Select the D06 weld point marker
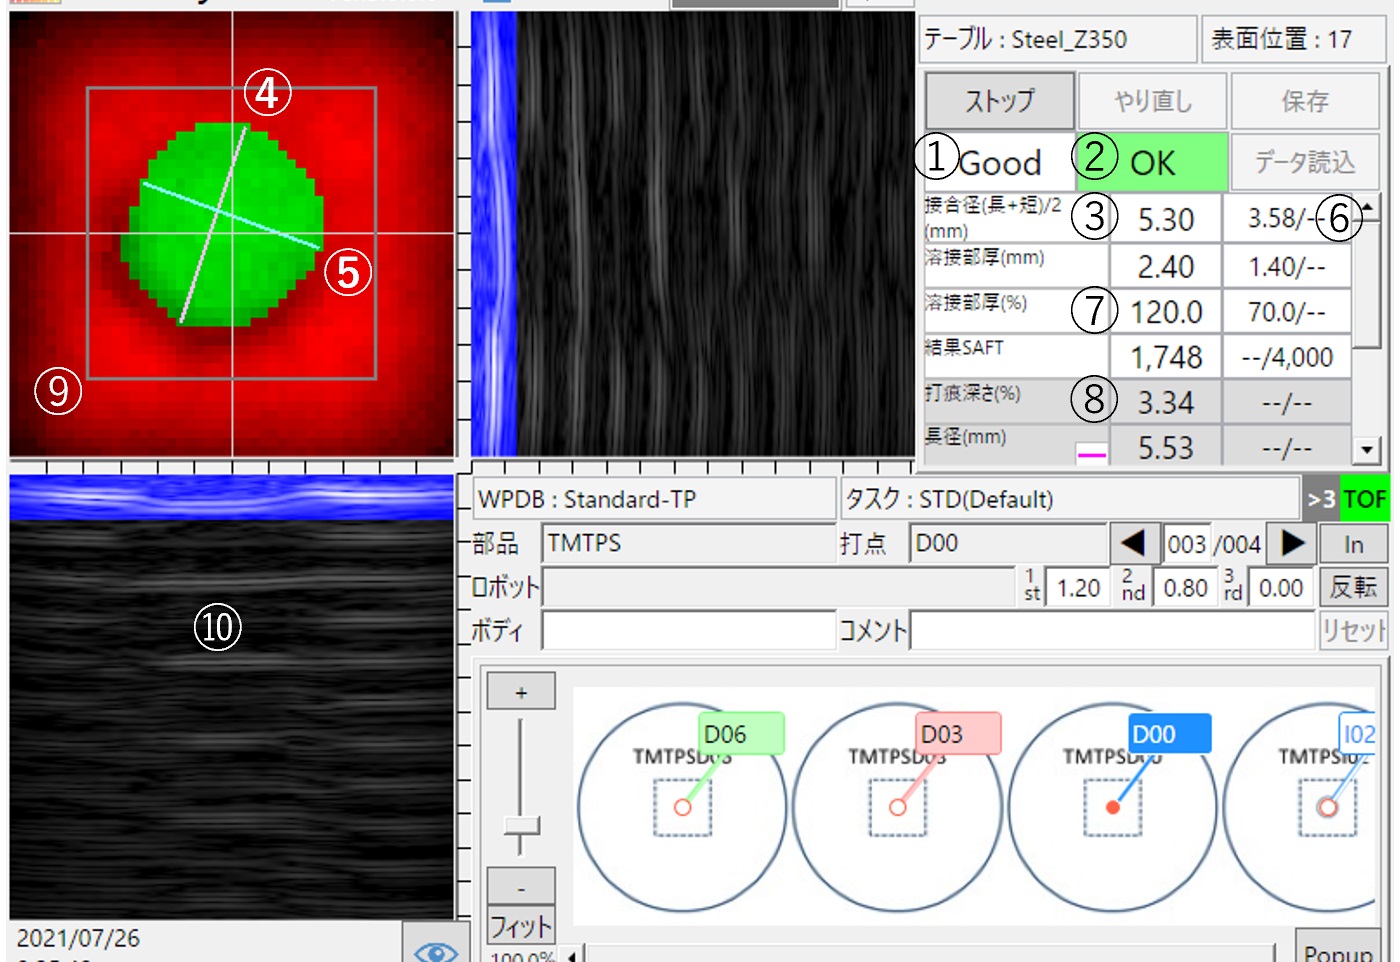 click(x=740, y=734)
